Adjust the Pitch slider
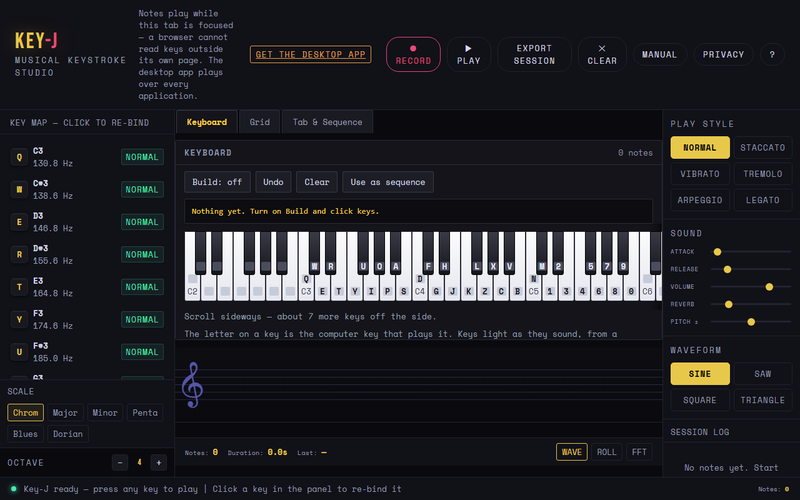This screenshot has height=500, width=800. [x=751, y=322]
